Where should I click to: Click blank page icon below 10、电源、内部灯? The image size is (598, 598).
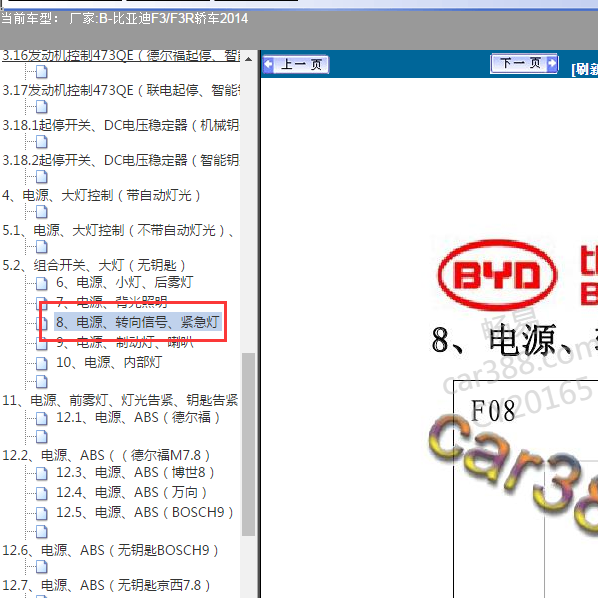pyautogui.click(x=42, y=381)
